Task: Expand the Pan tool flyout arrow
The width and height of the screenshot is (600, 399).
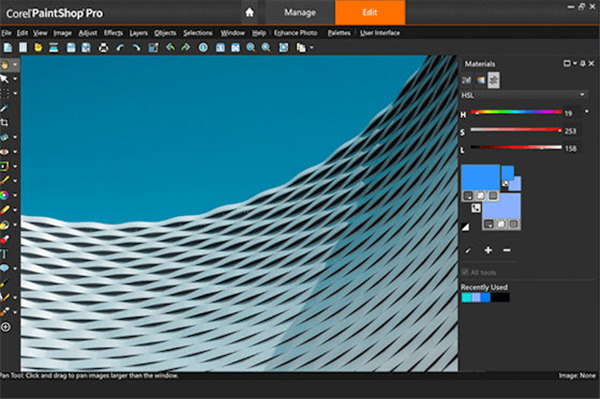Action: click(x=15, y=65)
